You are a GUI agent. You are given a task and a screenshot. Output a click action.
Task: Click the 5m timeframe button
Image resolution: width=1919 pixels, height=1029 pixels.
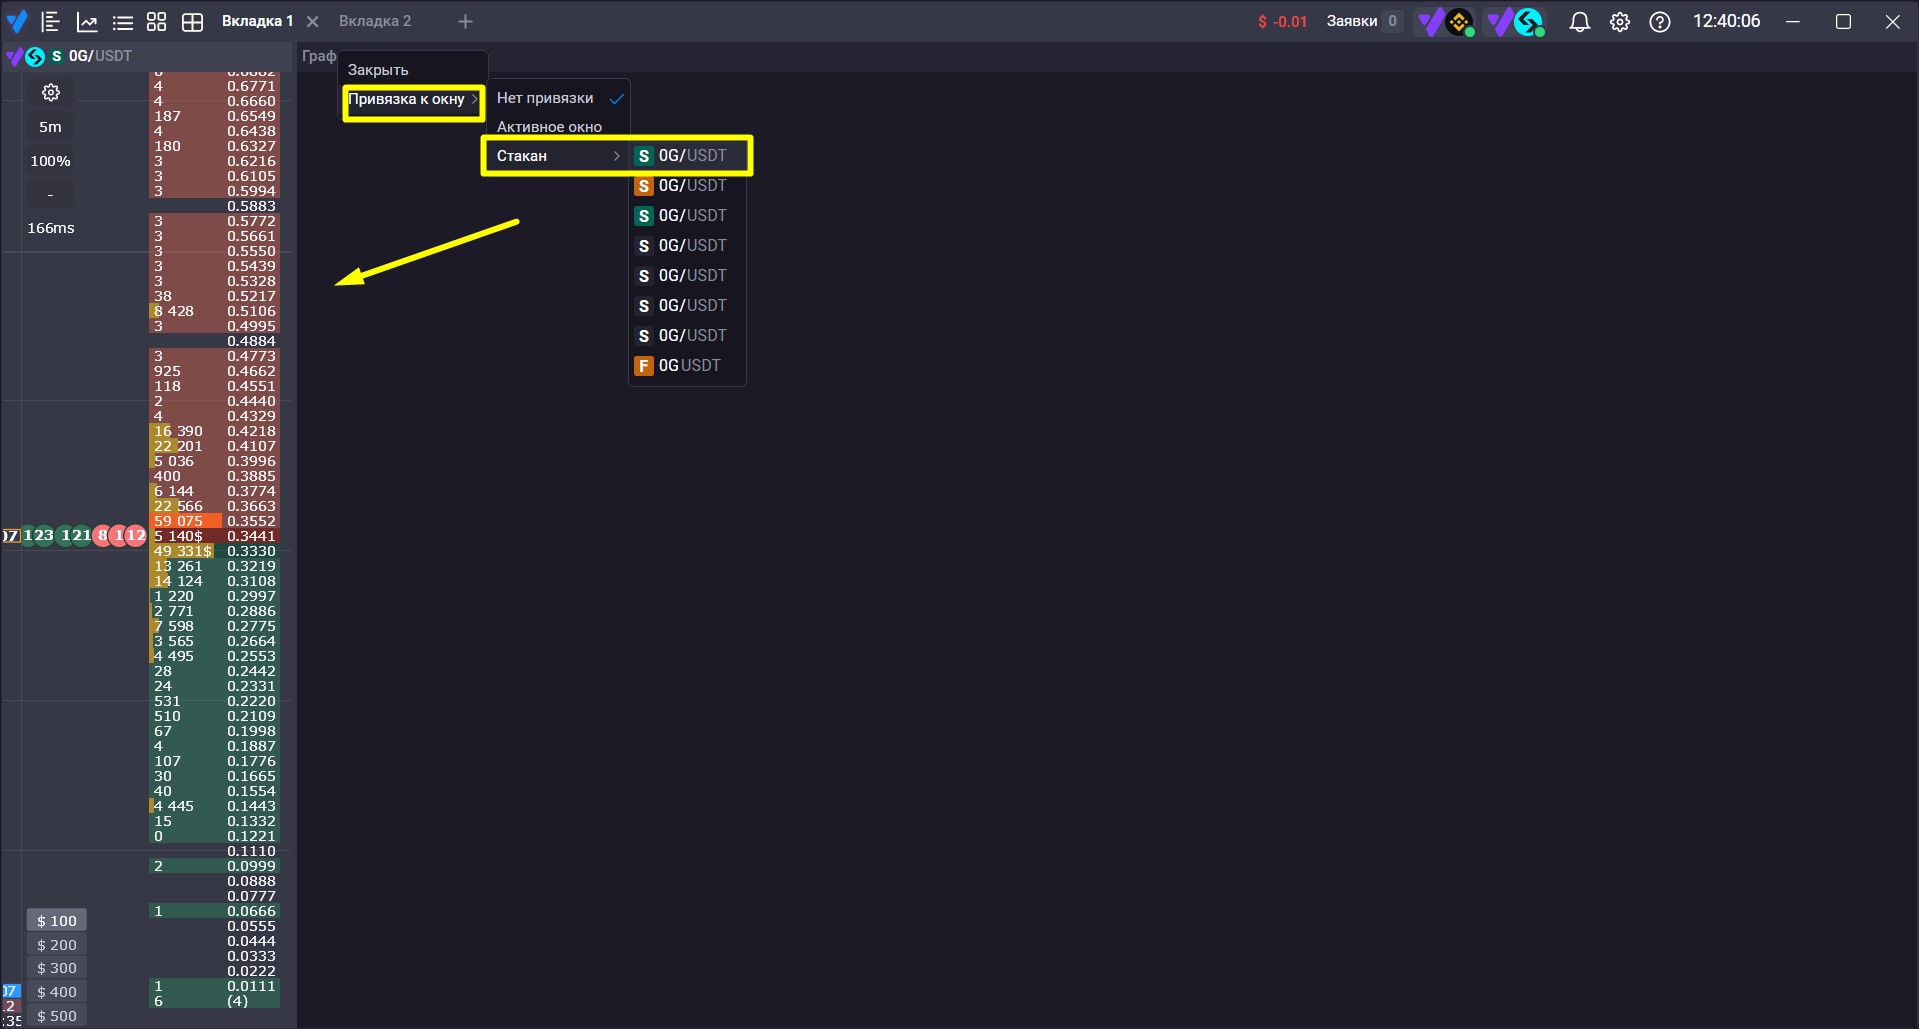pos(50,127)
